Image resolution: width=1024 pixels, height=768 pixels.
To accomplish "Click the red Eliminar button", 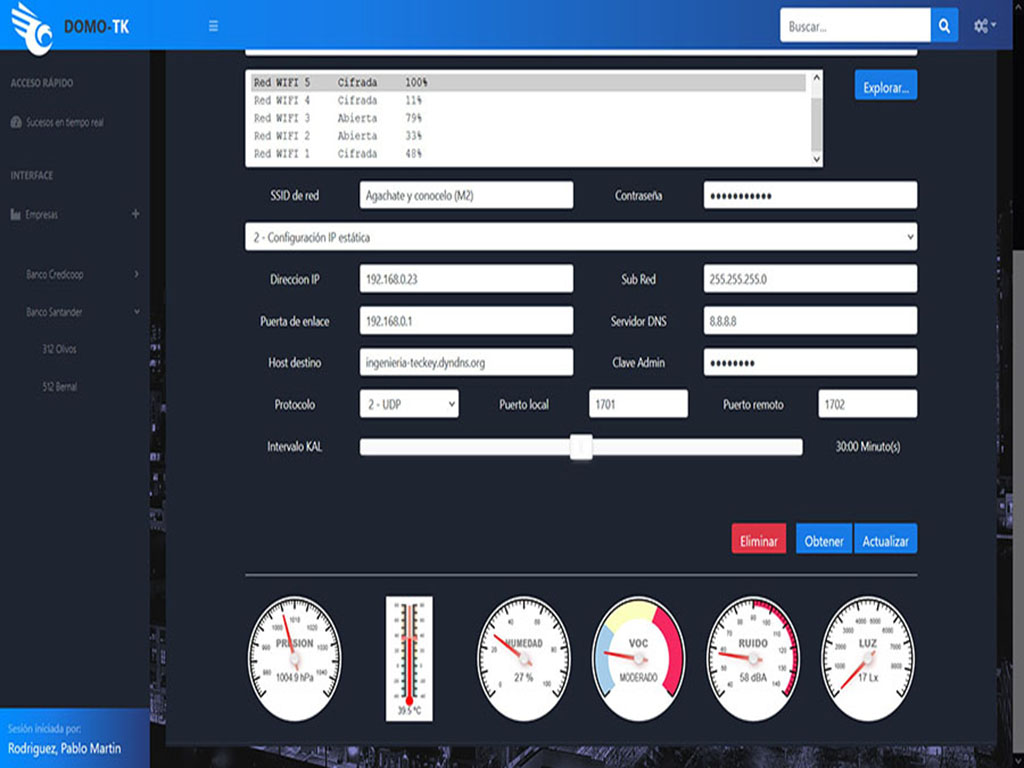I will click(758, 540).
